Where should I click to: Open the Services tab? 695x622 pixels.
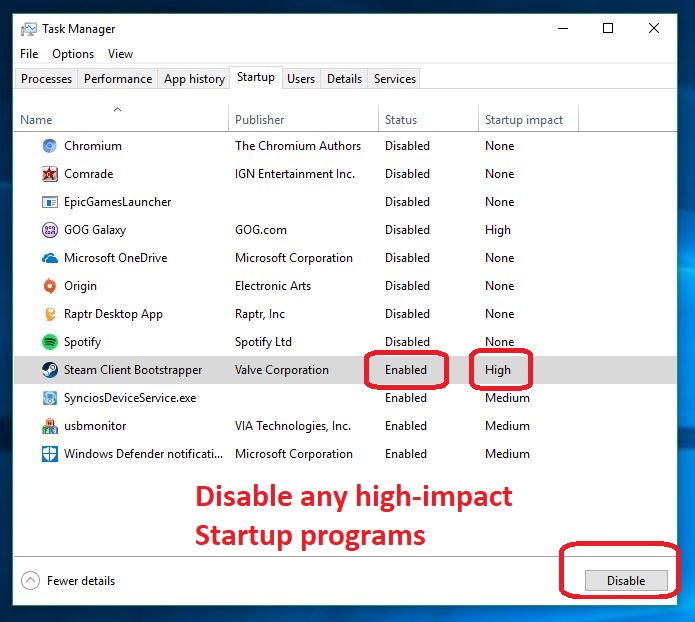pyautogui.click(x=395, y=79)
